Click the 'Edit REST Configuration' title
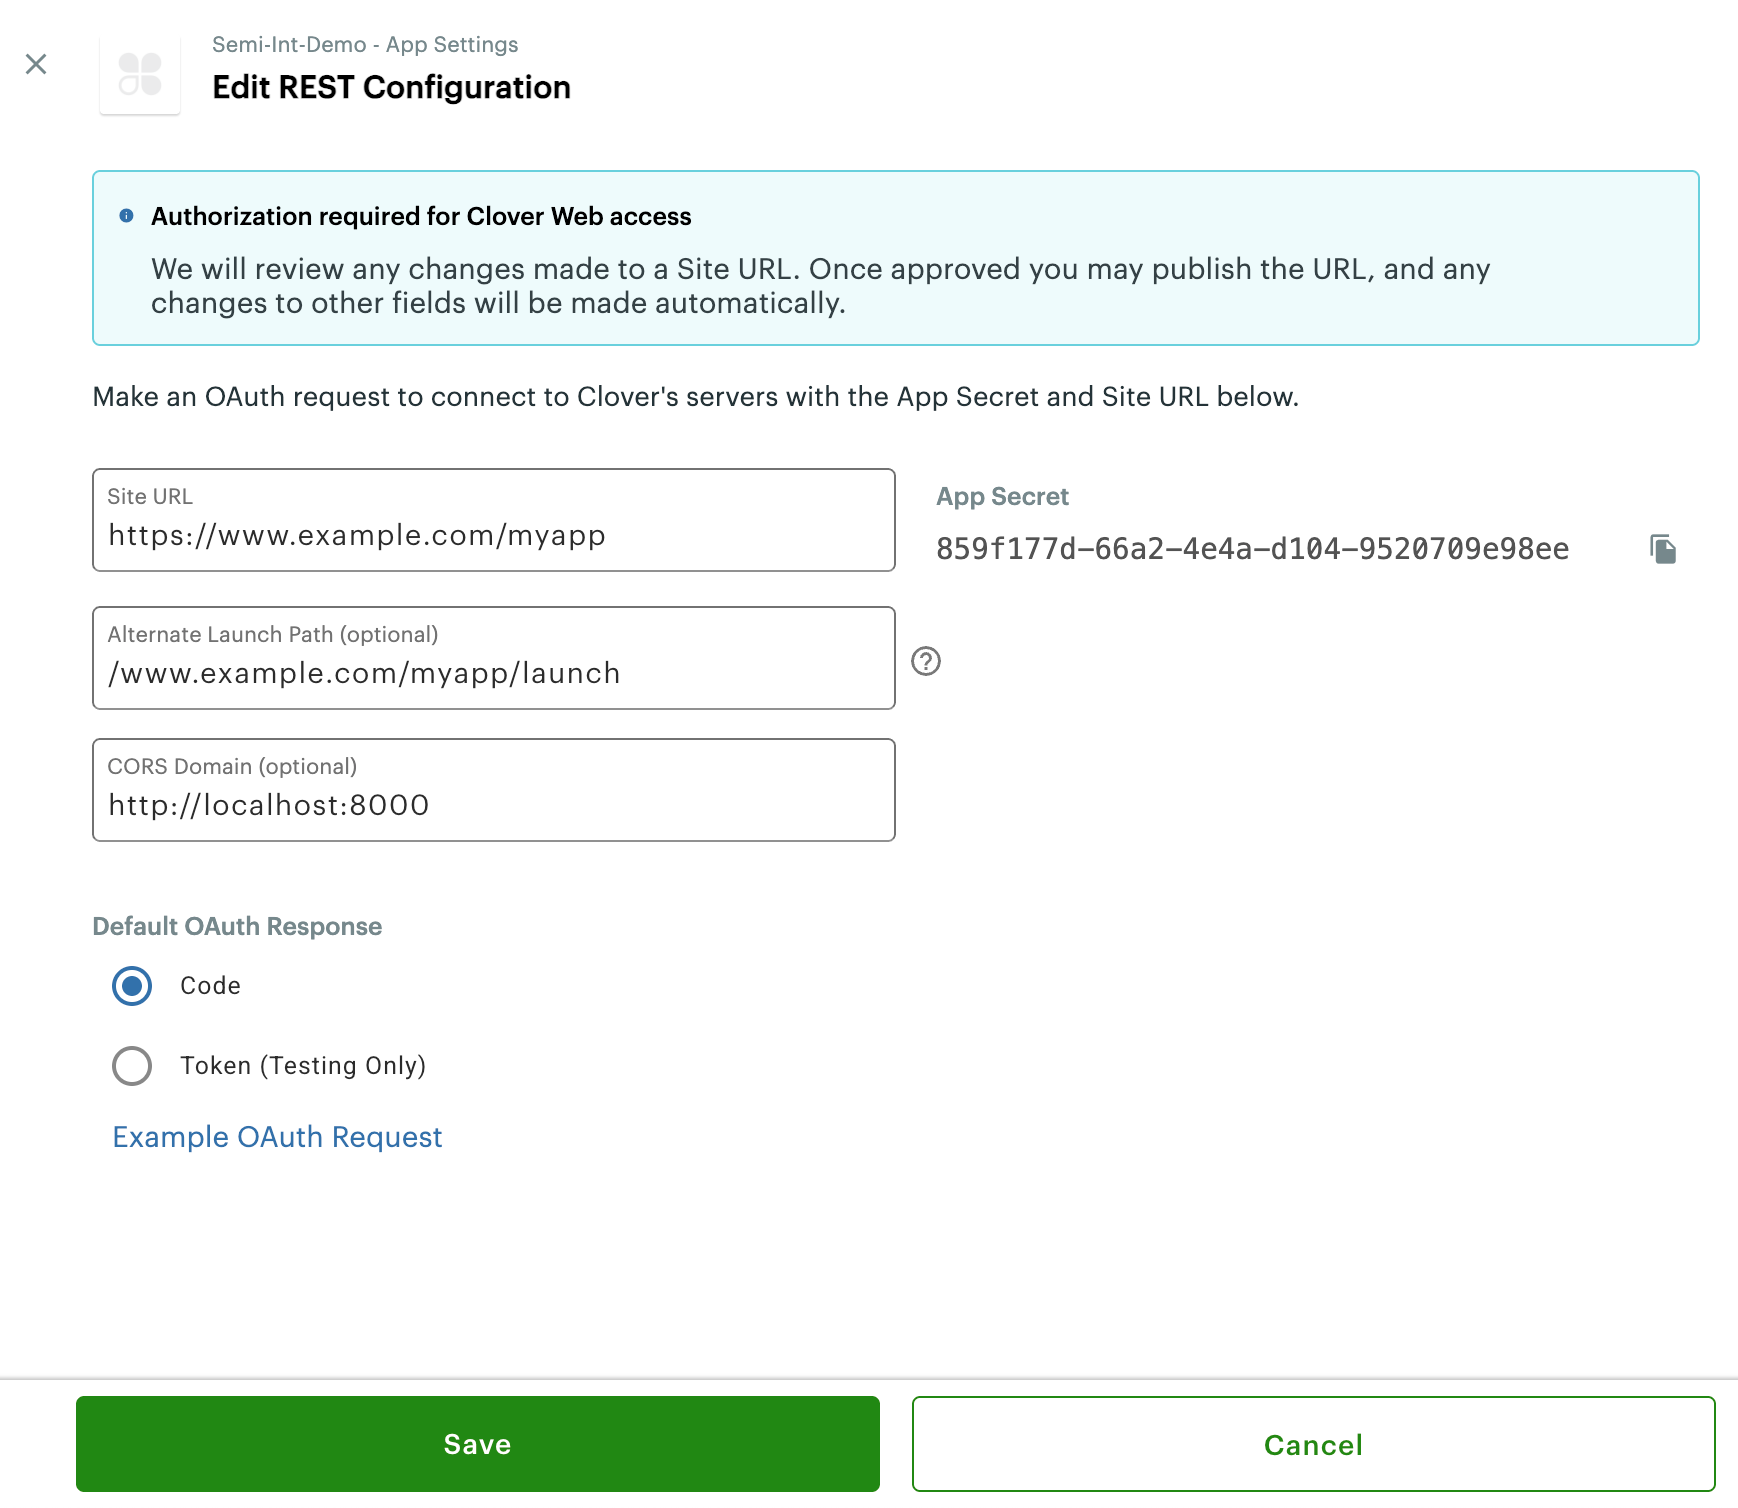 coord(391,88)
